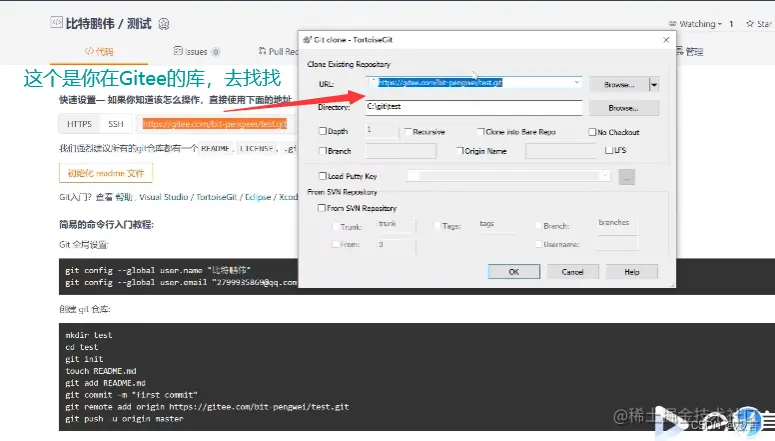
Task: Expand the URL history dropdown
Action: pos(576,83)
